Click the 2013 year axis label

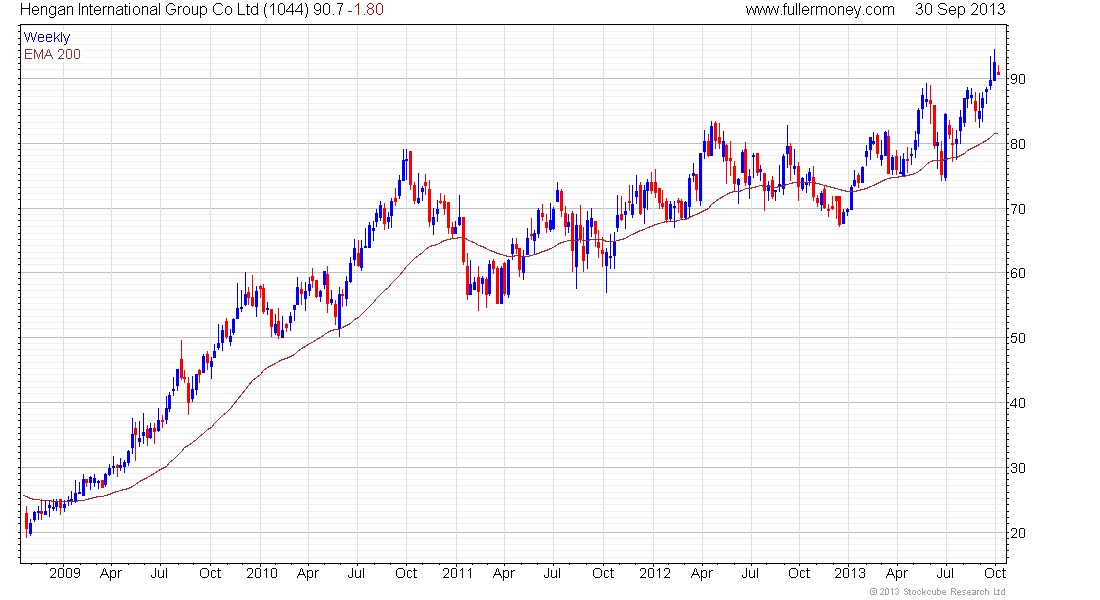[x=850, y=573]
